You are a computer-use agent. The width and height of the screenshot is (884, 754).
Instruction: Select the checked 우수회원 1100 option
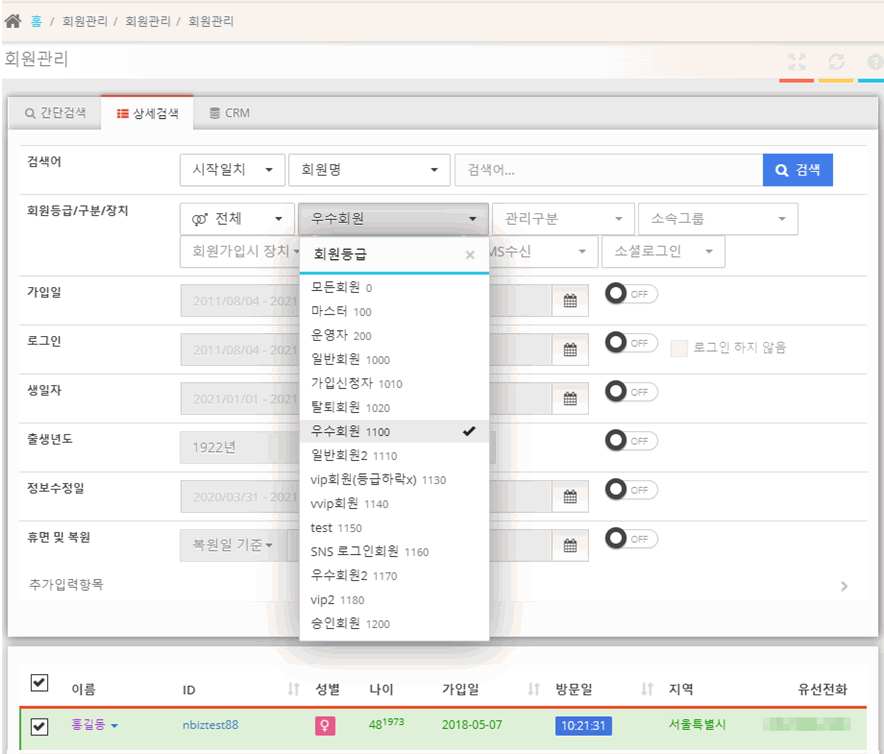pyautogui.click(x=394, y=431)
